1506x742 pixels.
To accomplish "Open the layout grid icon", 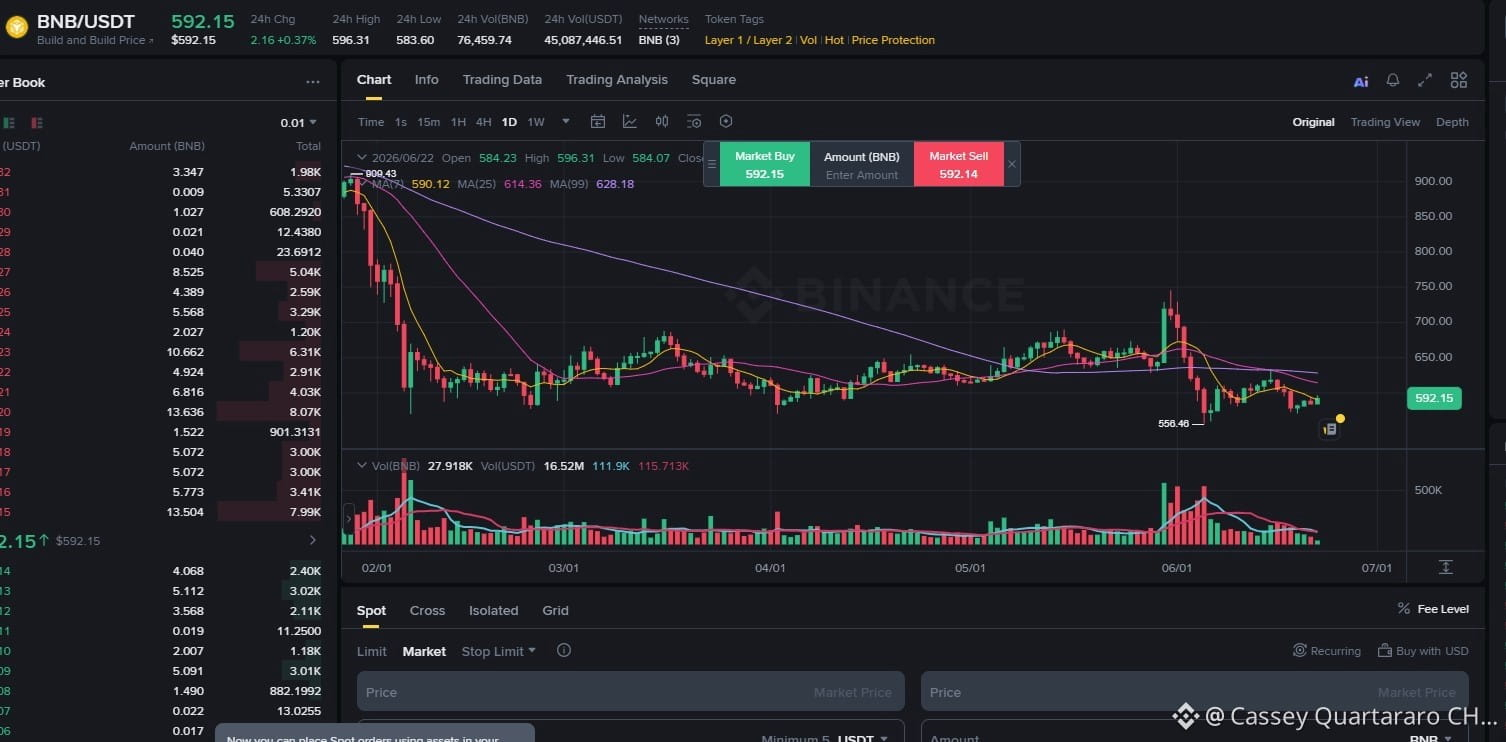I will [x=1459, y=81].
